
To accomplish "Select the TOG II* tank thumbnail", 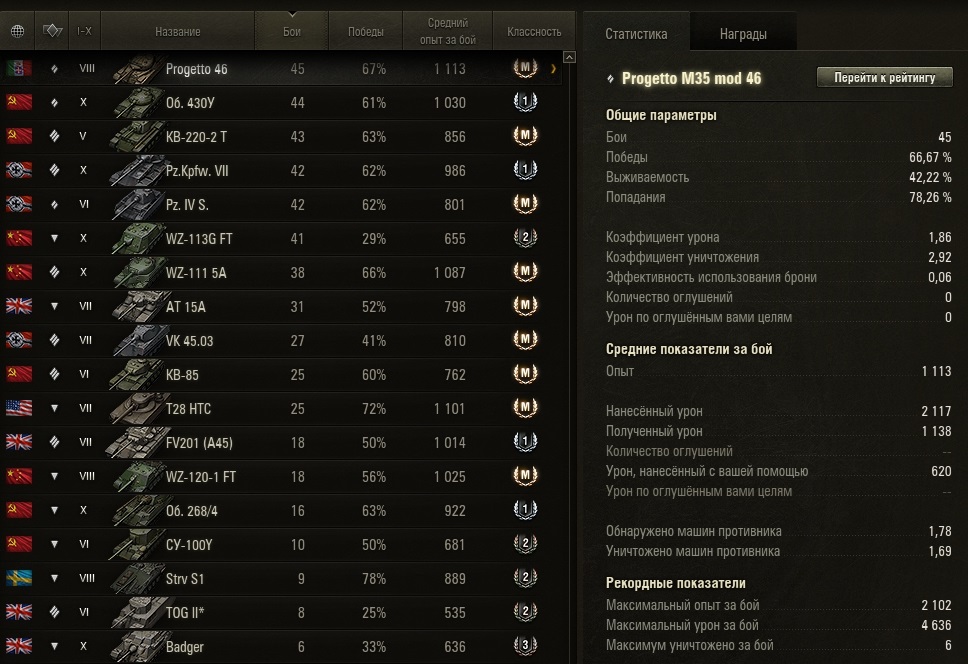I will tap(137, 612).
